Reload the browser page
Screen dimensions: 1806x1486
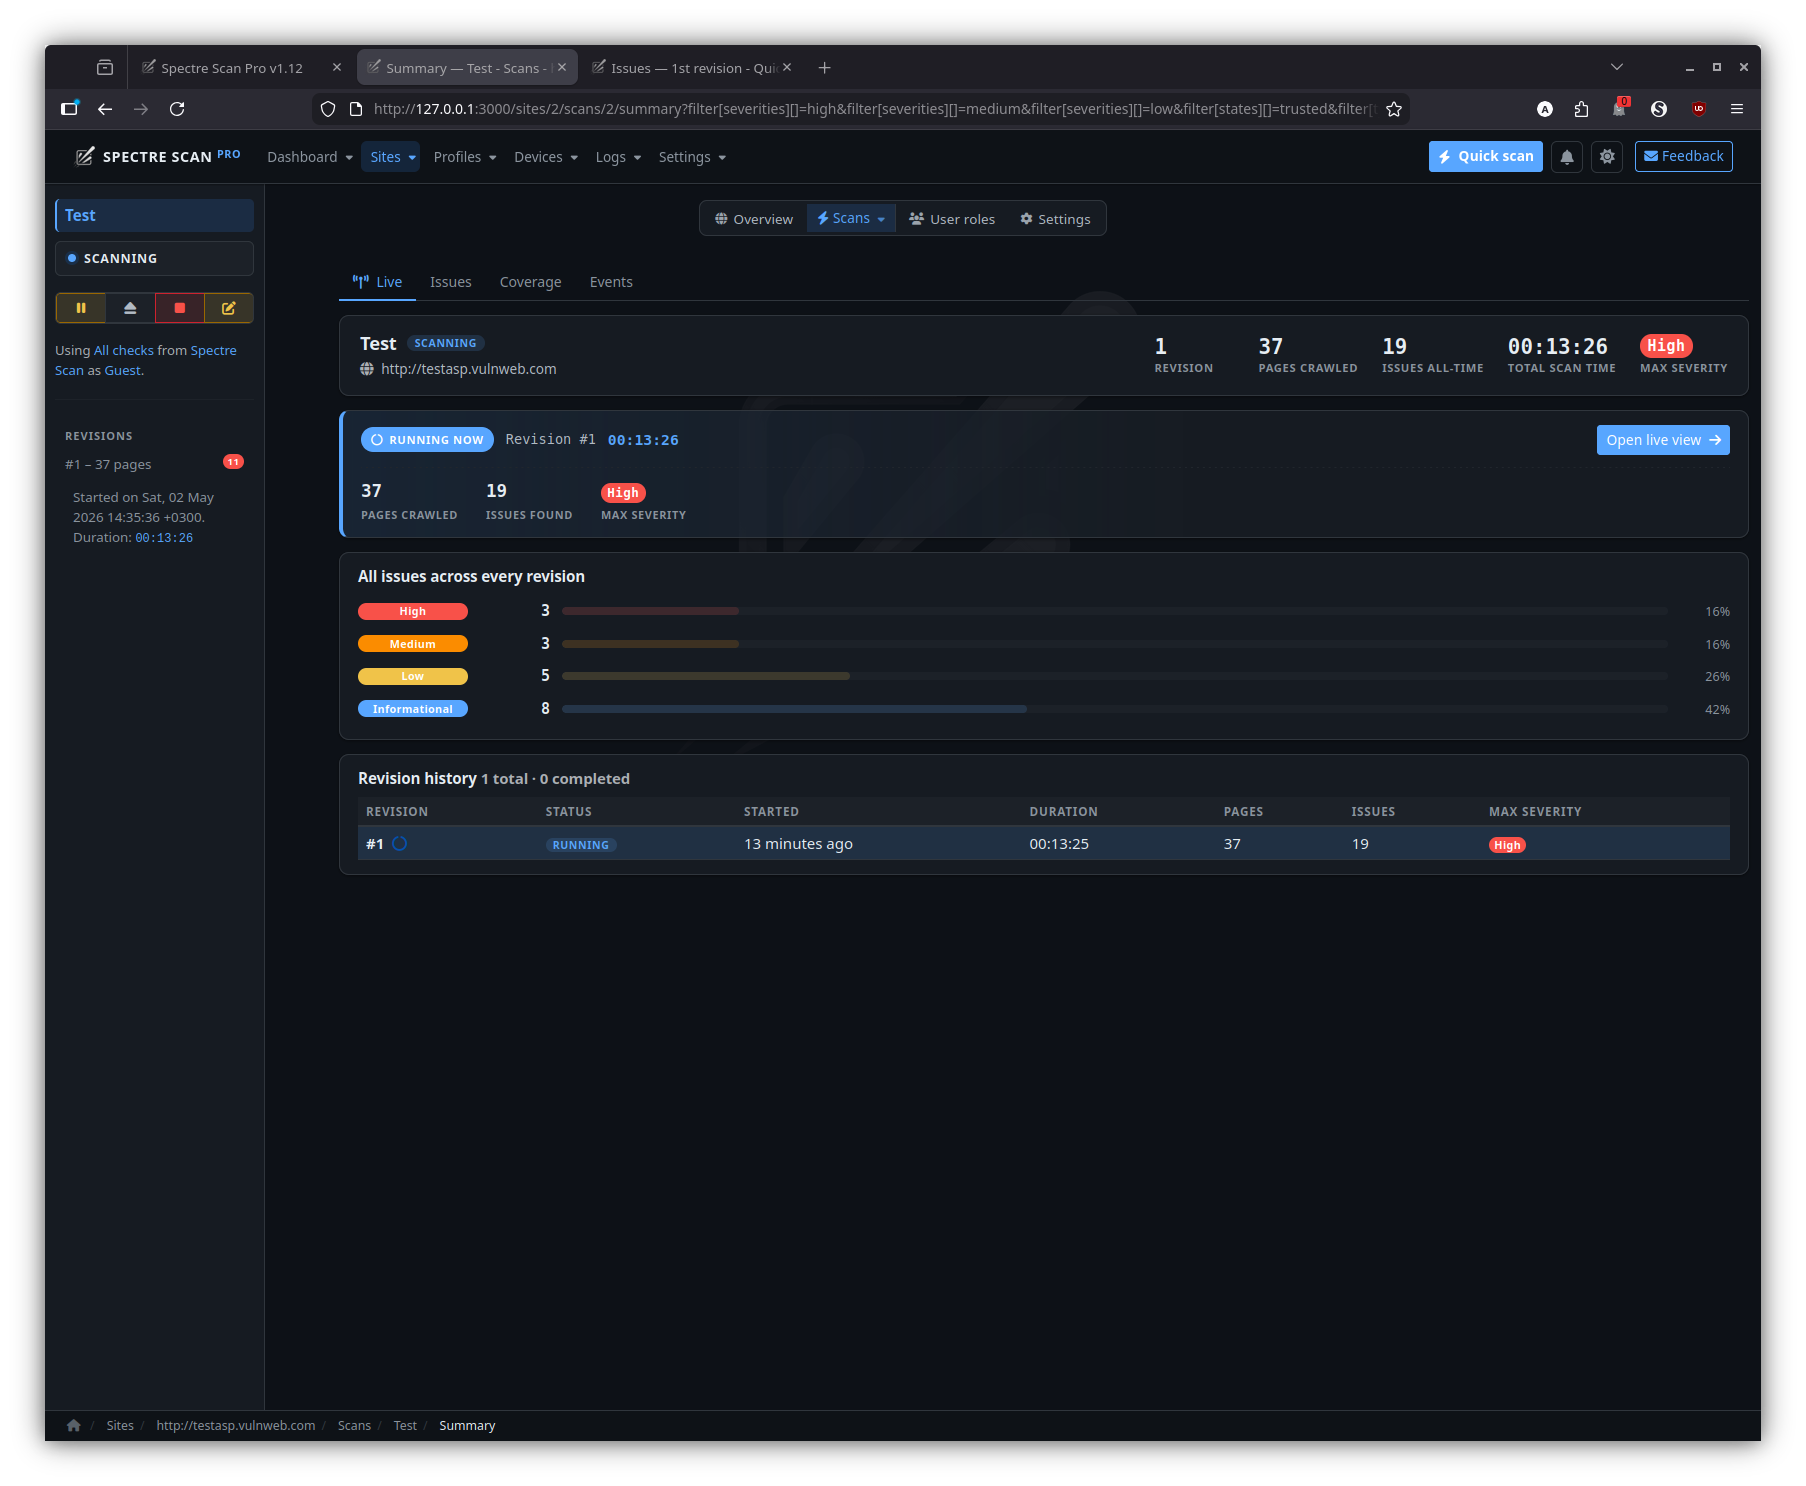point(177,109)
